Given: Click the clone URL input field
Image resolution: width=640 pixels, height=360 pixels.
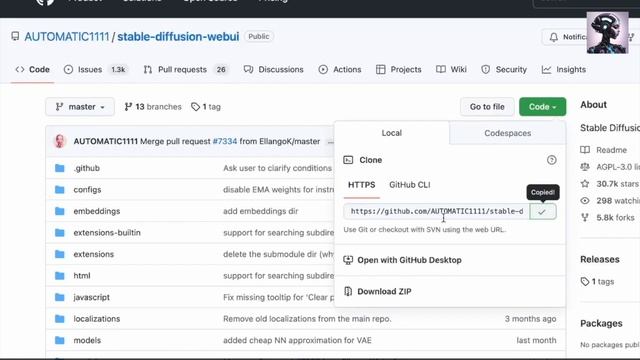Looking at the screenshot, I should coord(436,211).
